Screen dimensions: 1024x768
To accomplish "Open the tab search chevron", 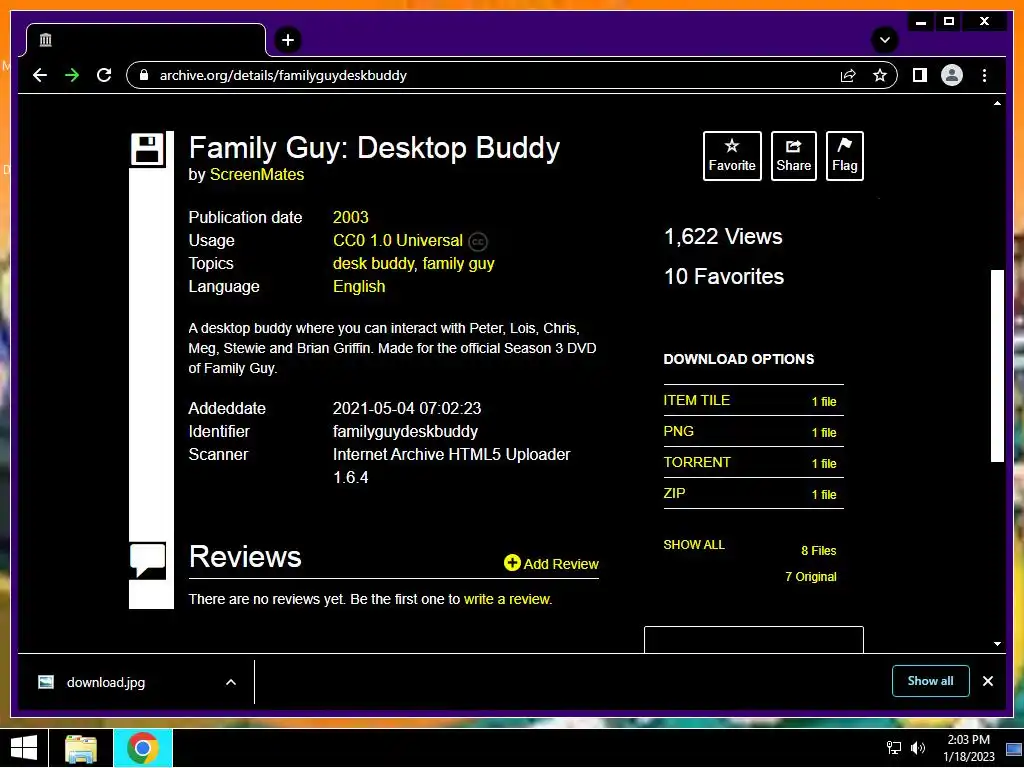I will 884,40.
